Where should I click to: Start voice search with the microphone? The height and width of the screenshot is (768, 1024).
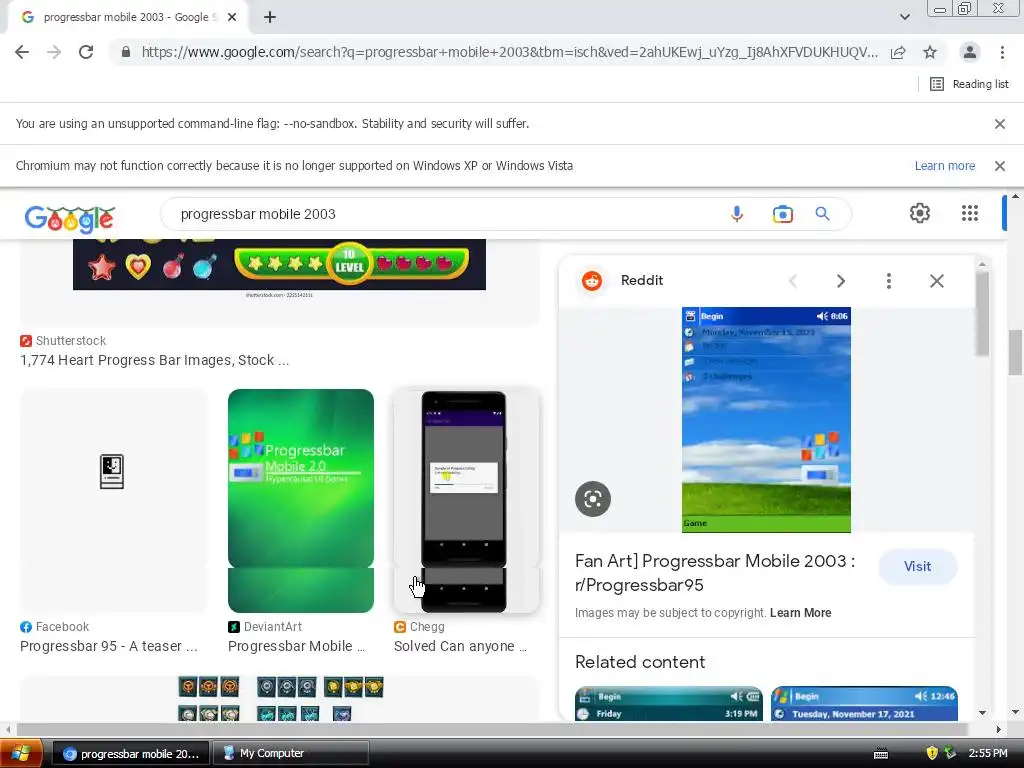(x=737, y=214)
